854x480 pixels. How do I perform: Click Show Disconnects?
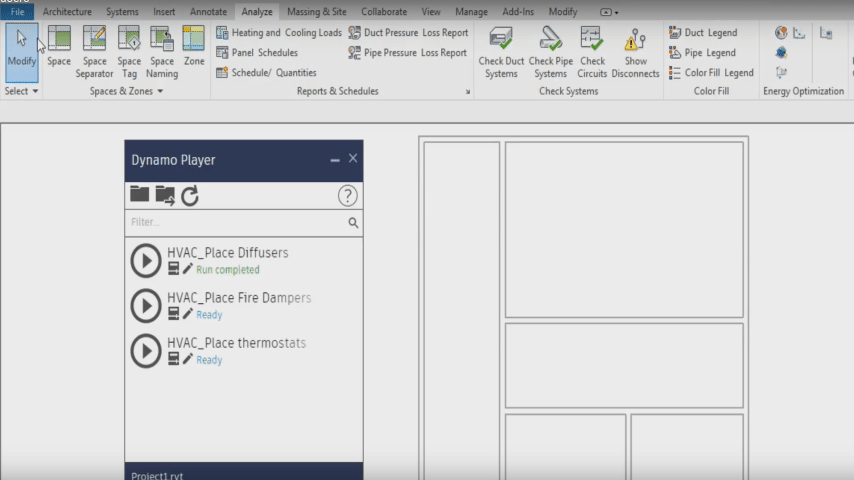[x=636, y=52]
